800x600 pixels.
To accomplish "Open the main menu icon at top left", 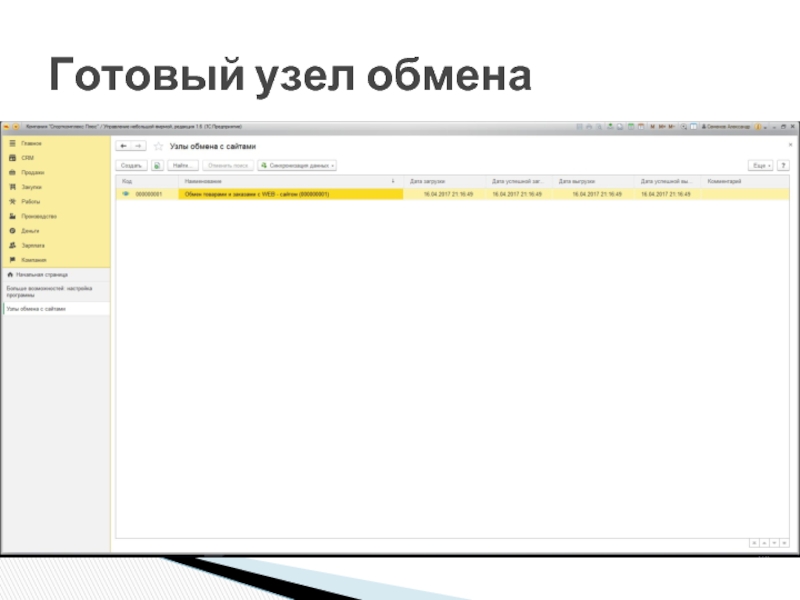I will [7, 127].
